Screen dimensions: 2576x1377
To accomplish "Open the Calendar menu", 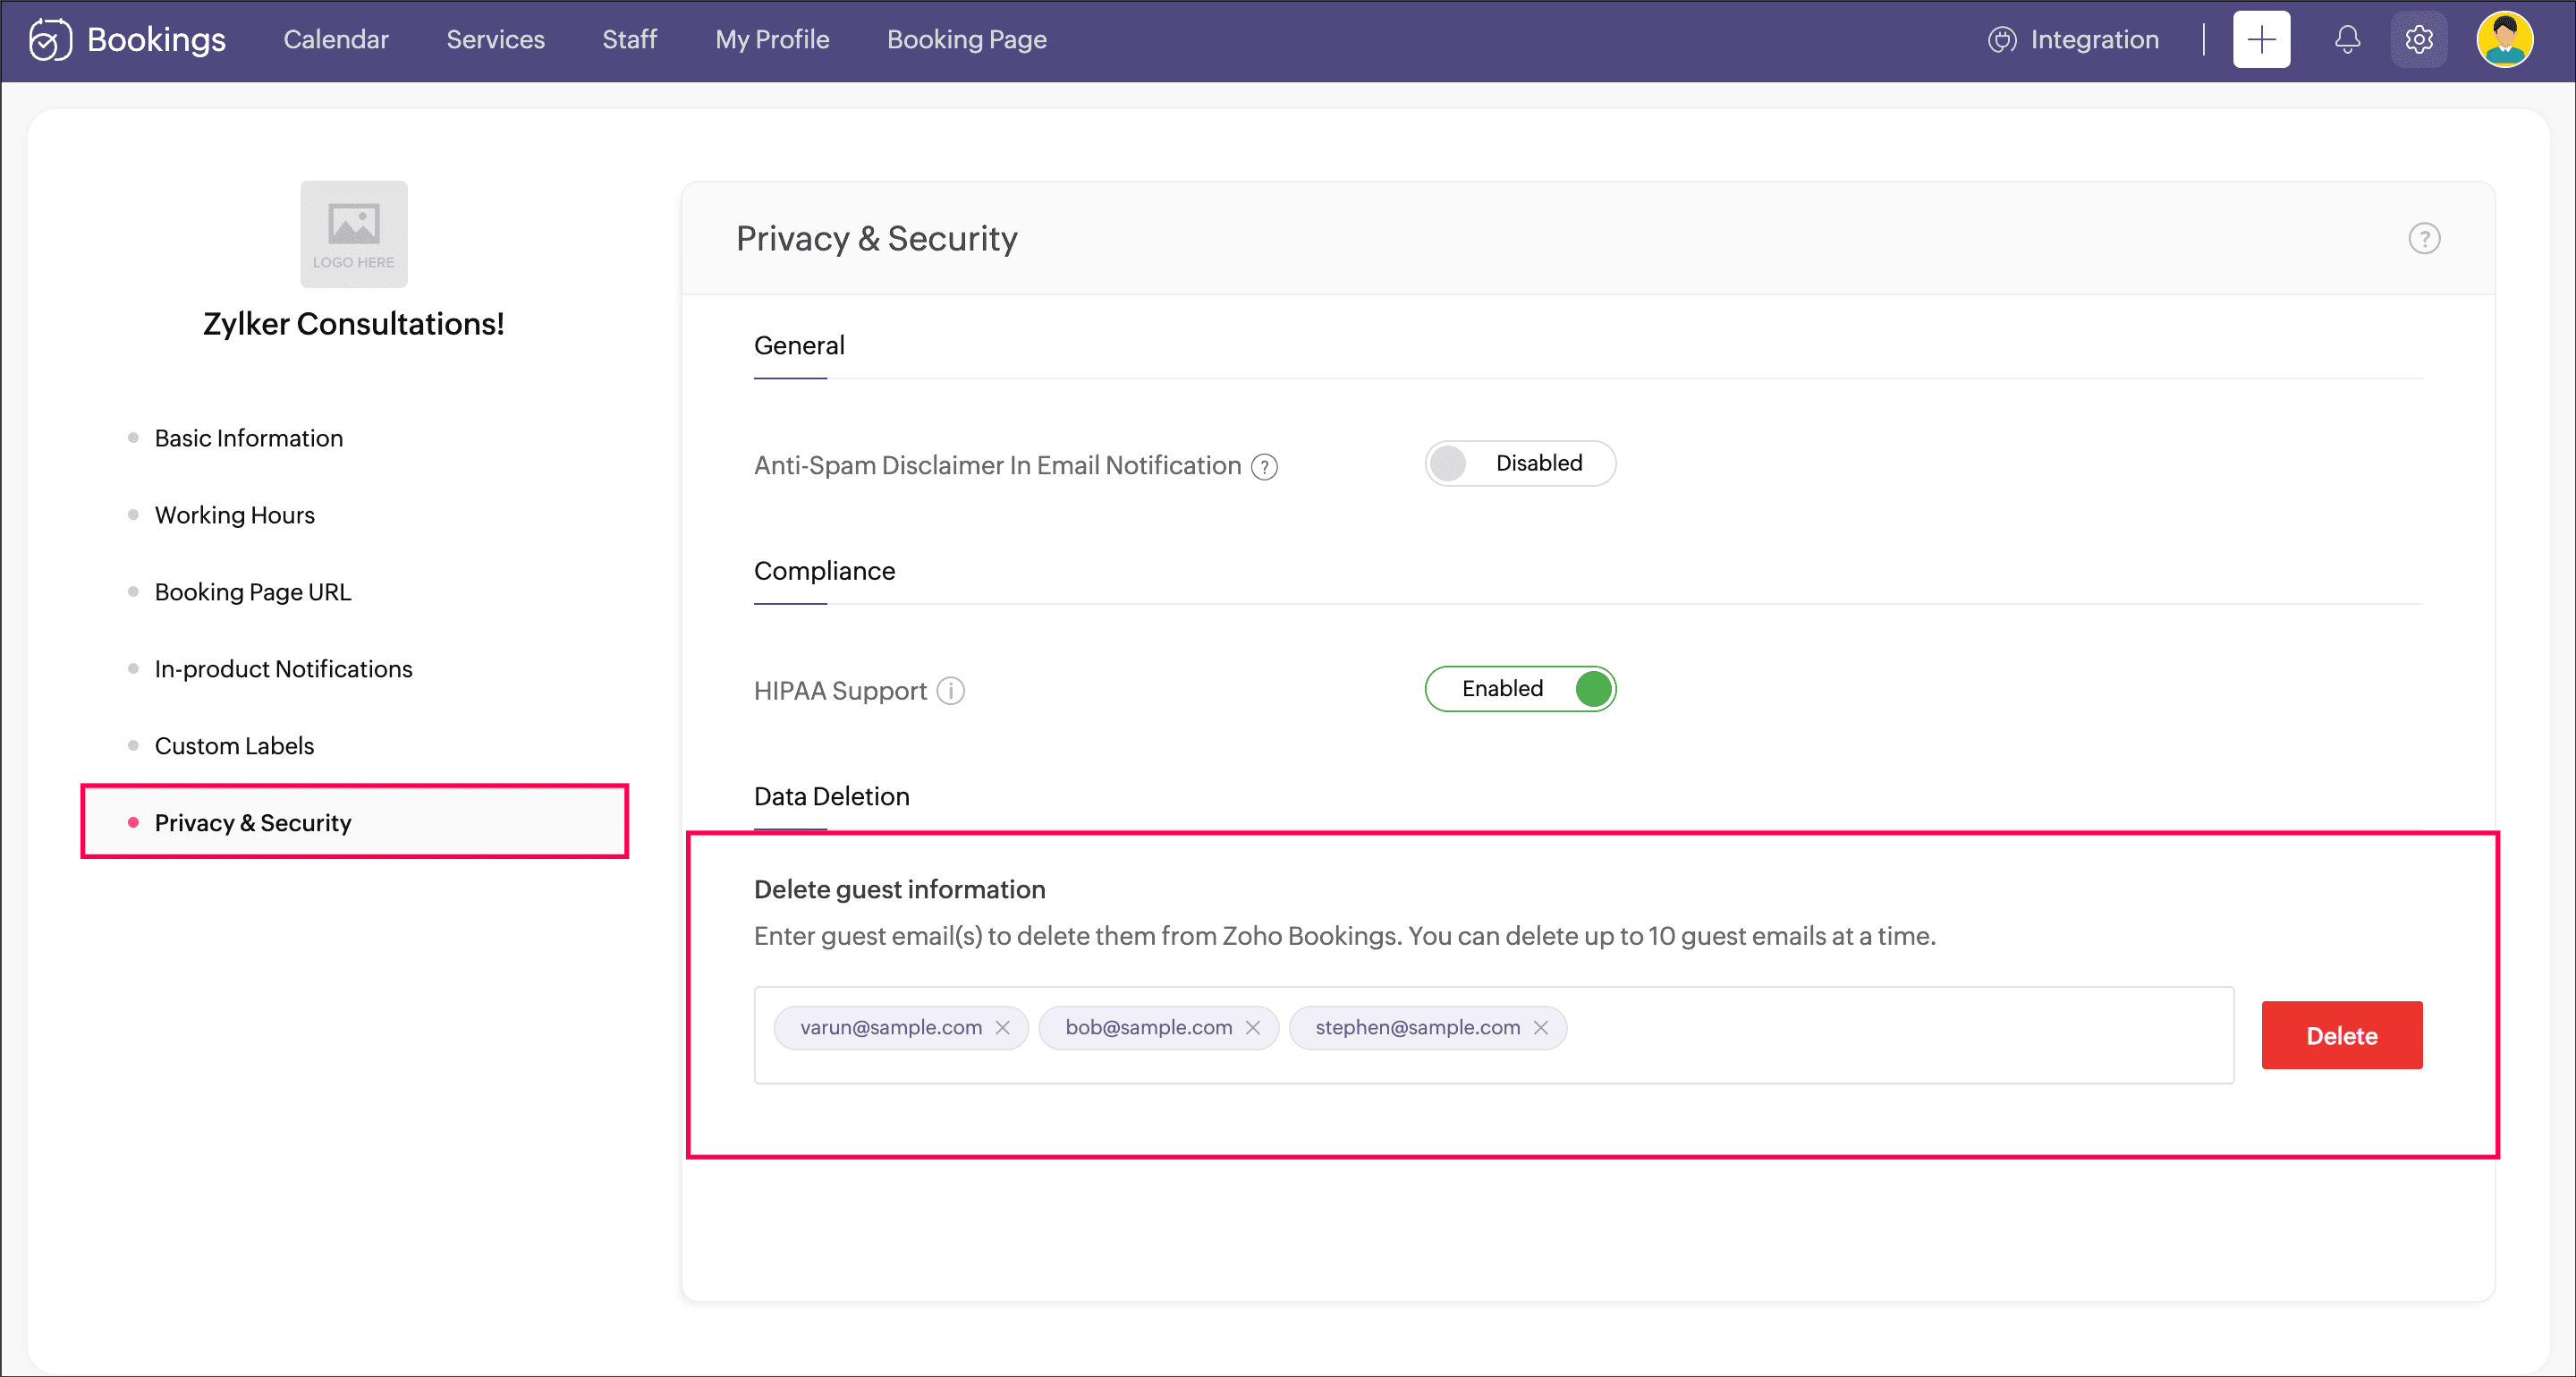I will pos(336,40).
